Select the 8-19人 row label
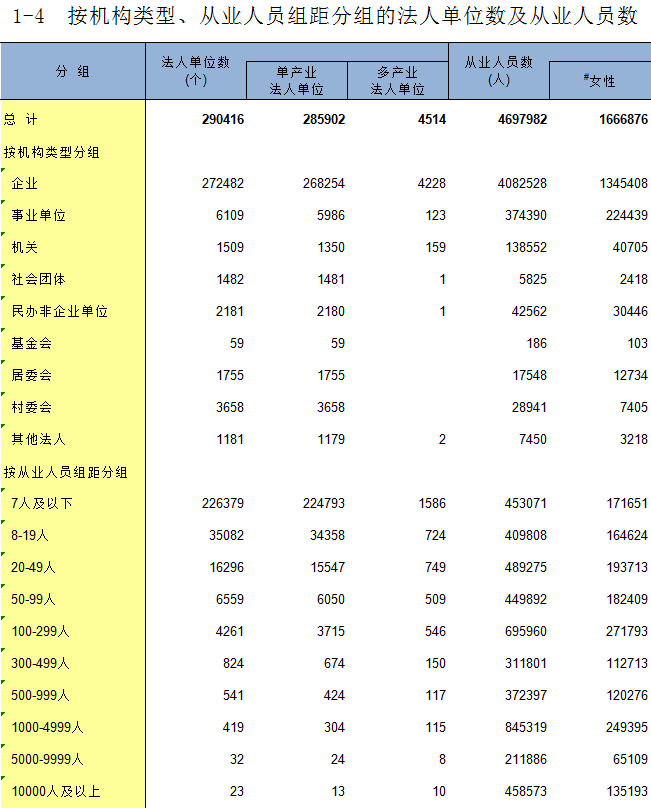 [x=30, y=535]
